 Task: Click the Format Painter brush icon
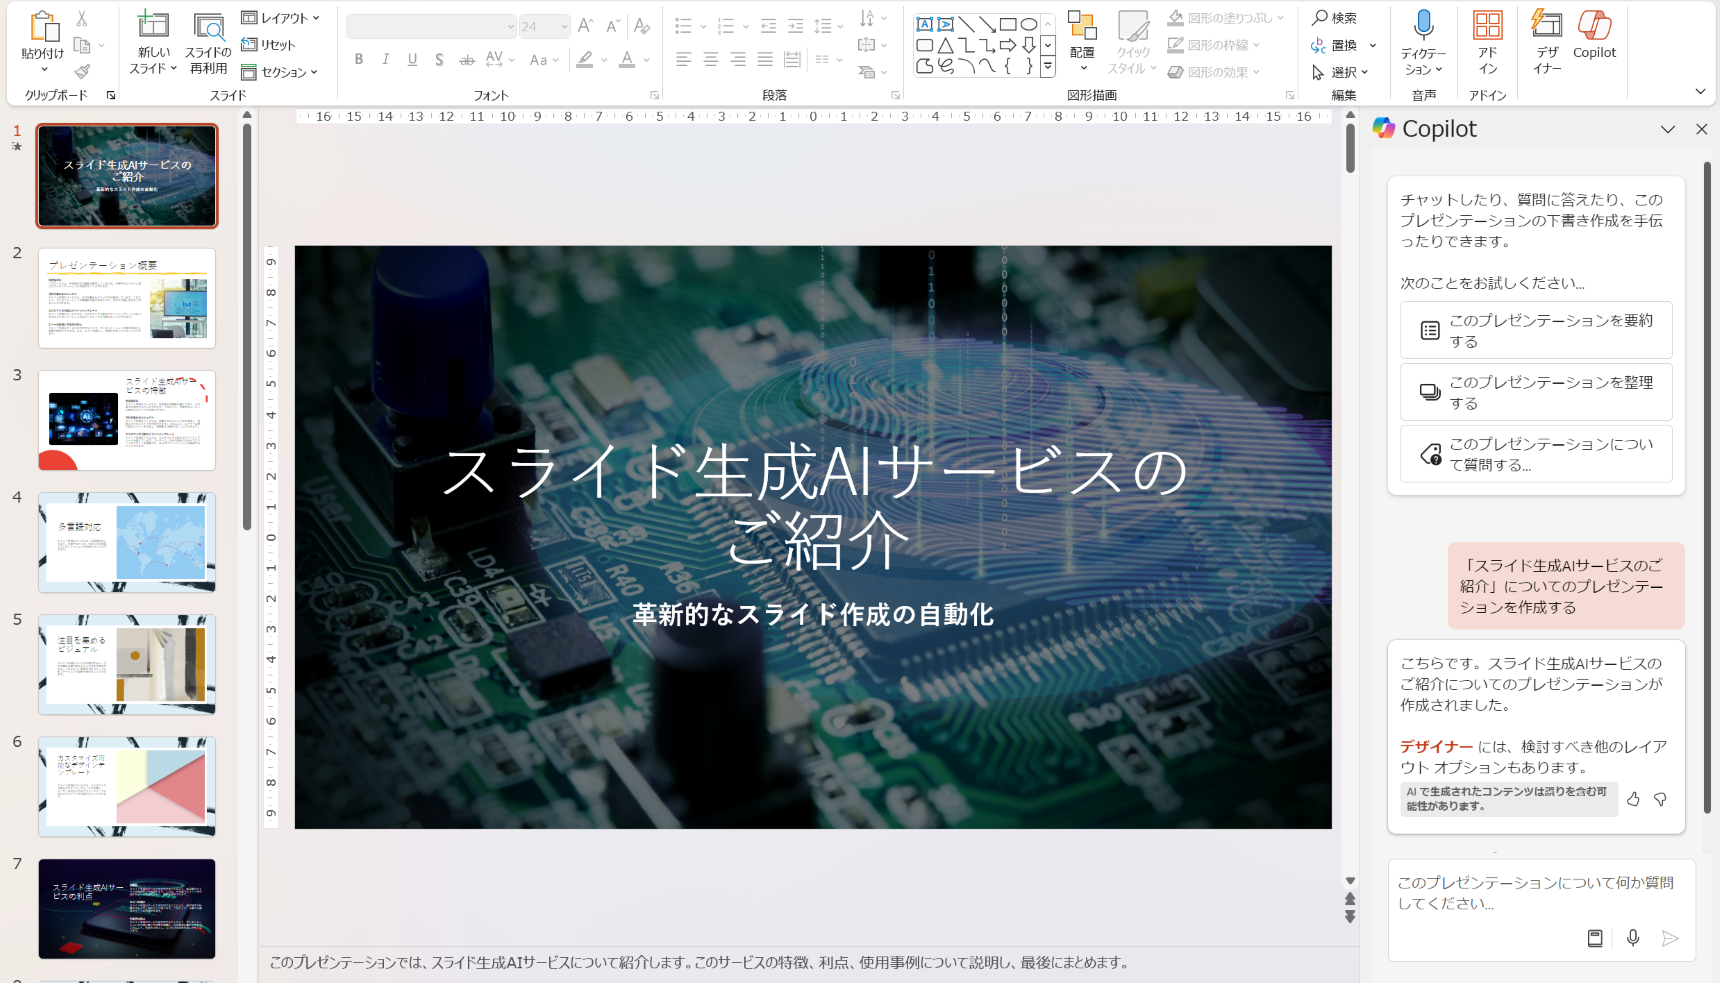[82, 71]
